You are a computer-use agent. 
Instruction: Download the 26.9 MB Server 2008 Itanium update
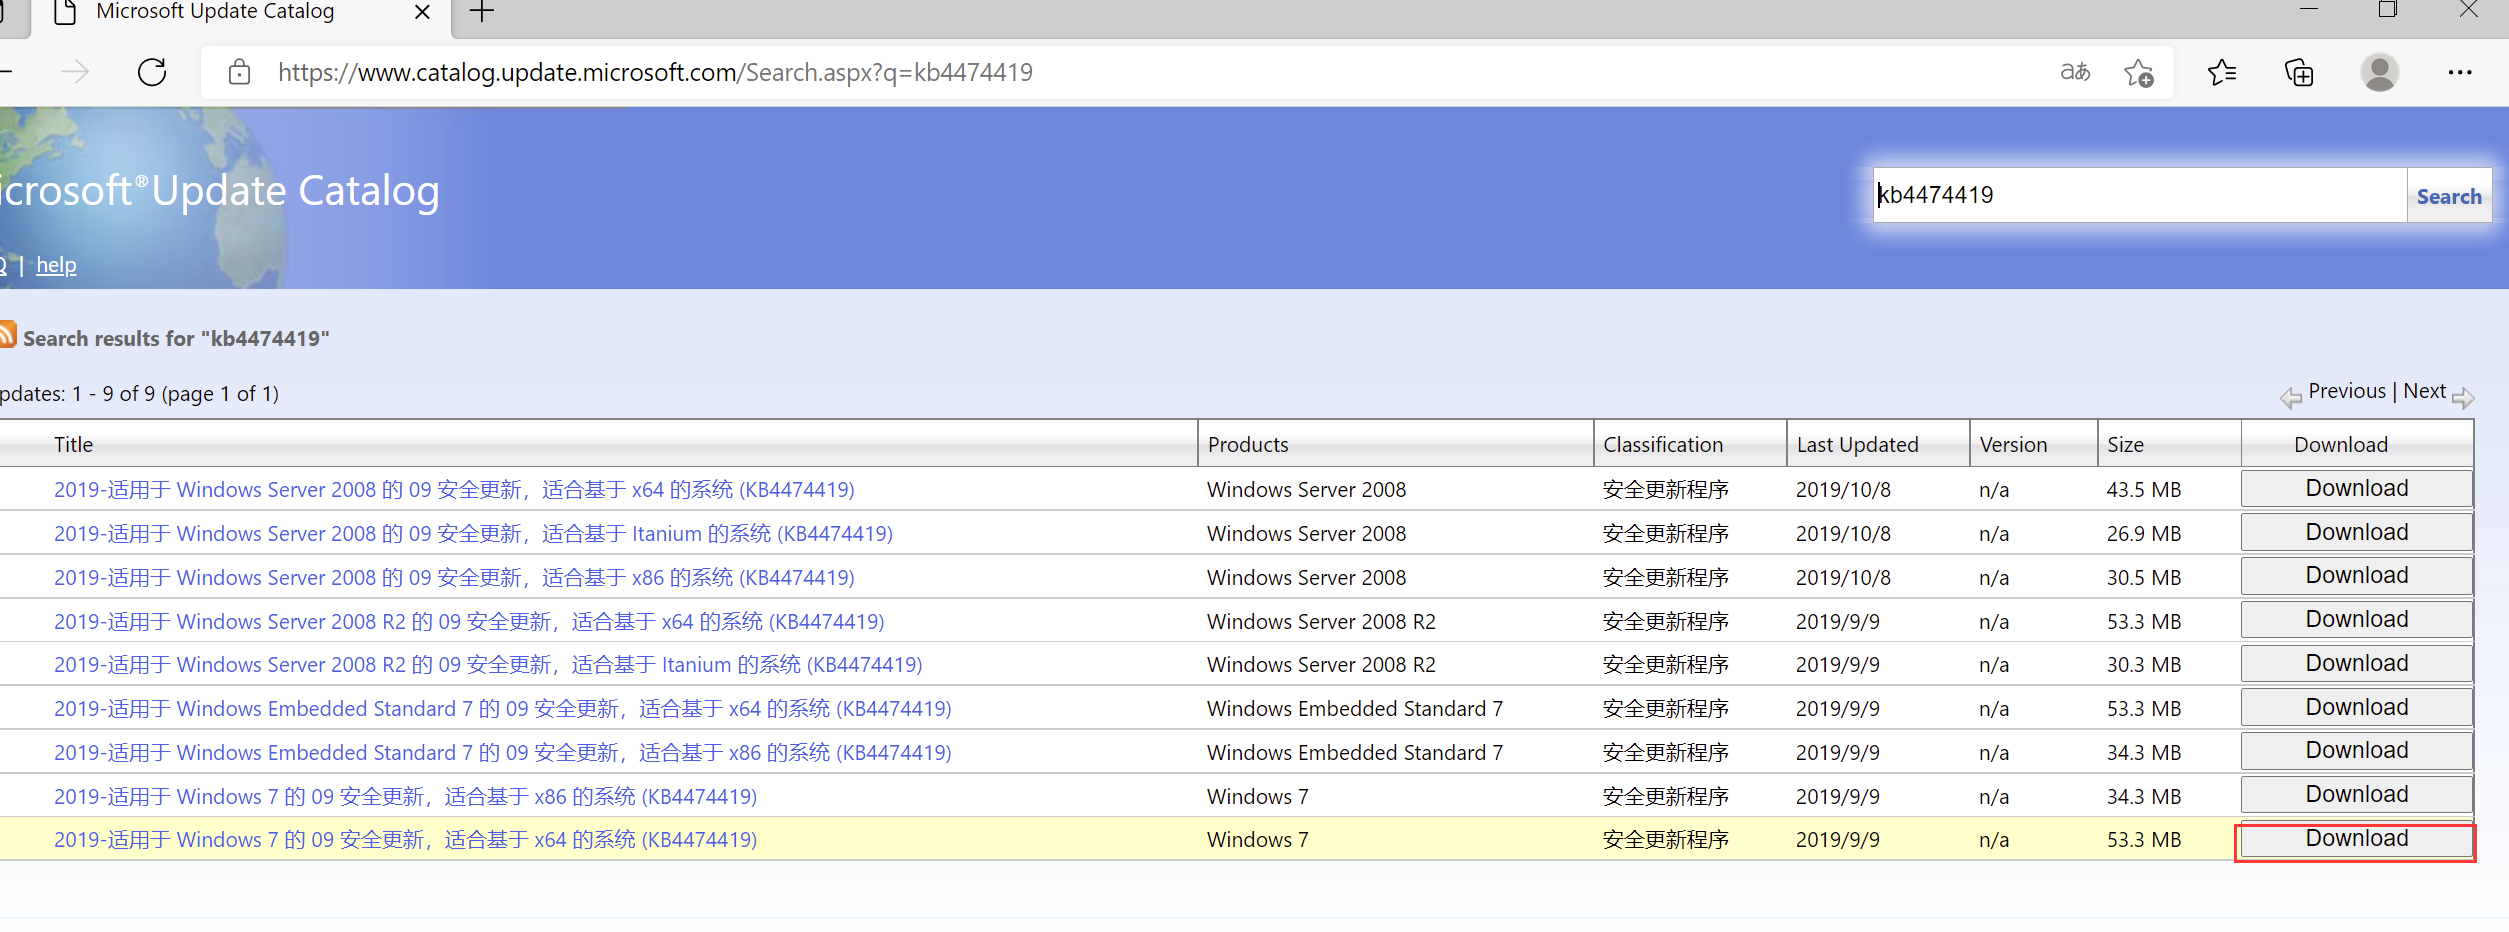pos(2356,532)
